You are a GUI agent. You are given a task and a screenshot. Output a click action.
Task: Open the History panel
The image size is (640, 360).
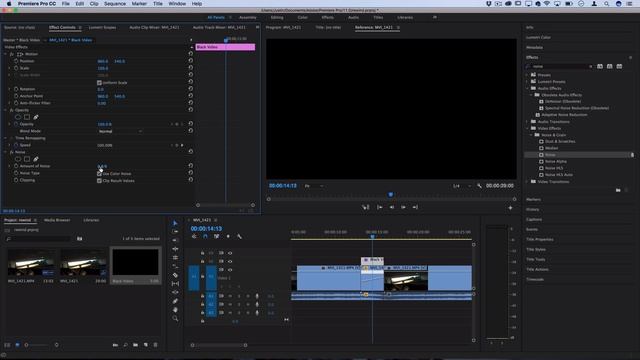pyautogui.click(x=533, y=209)
